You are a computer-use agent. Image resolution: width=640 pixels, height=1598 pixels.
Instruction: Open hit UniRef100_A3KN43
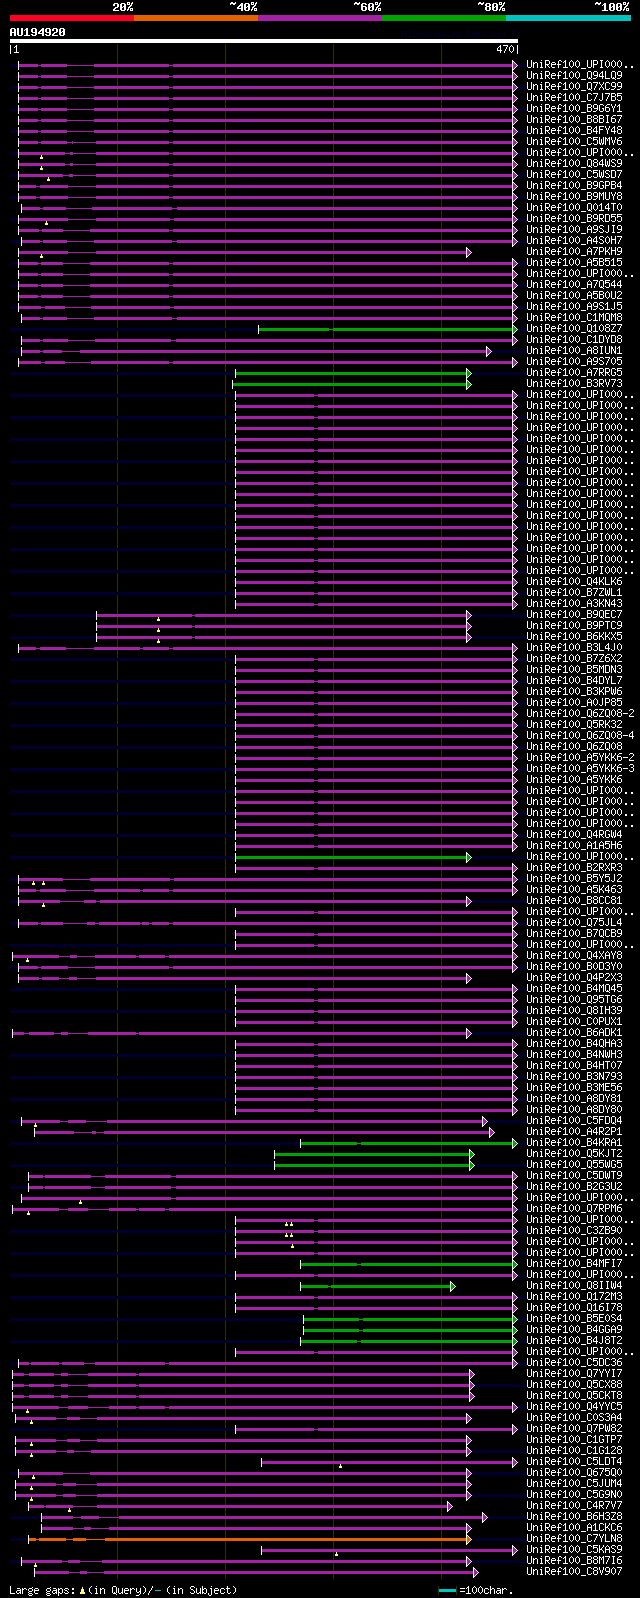(x=574, y=603)
